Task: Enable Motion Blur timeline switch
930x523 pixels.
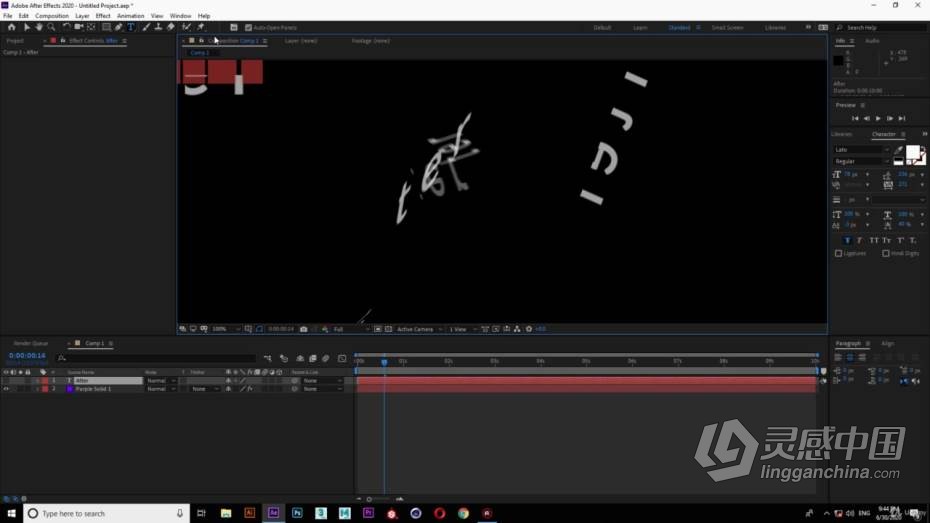Action: [326, 359]
